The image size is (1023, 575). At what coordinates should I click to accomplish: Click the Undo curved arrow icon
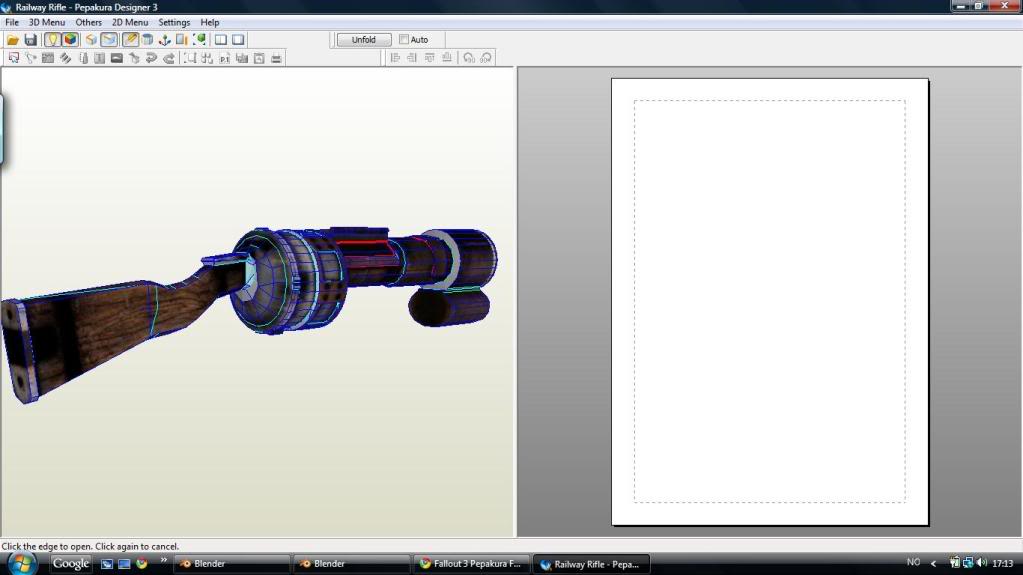coord(151,58)
